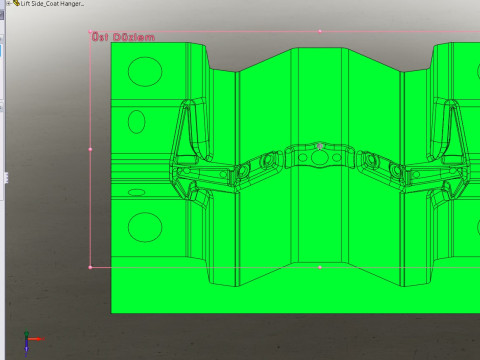Select the center circle of the middle bracket

319,158
